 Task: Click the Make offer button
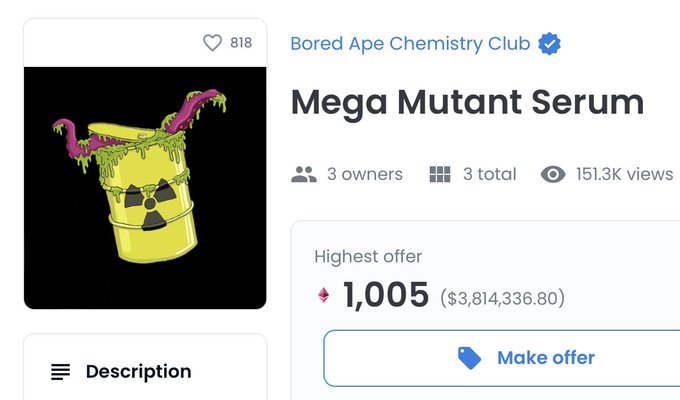pyautogui.click(x=502, y=358)
